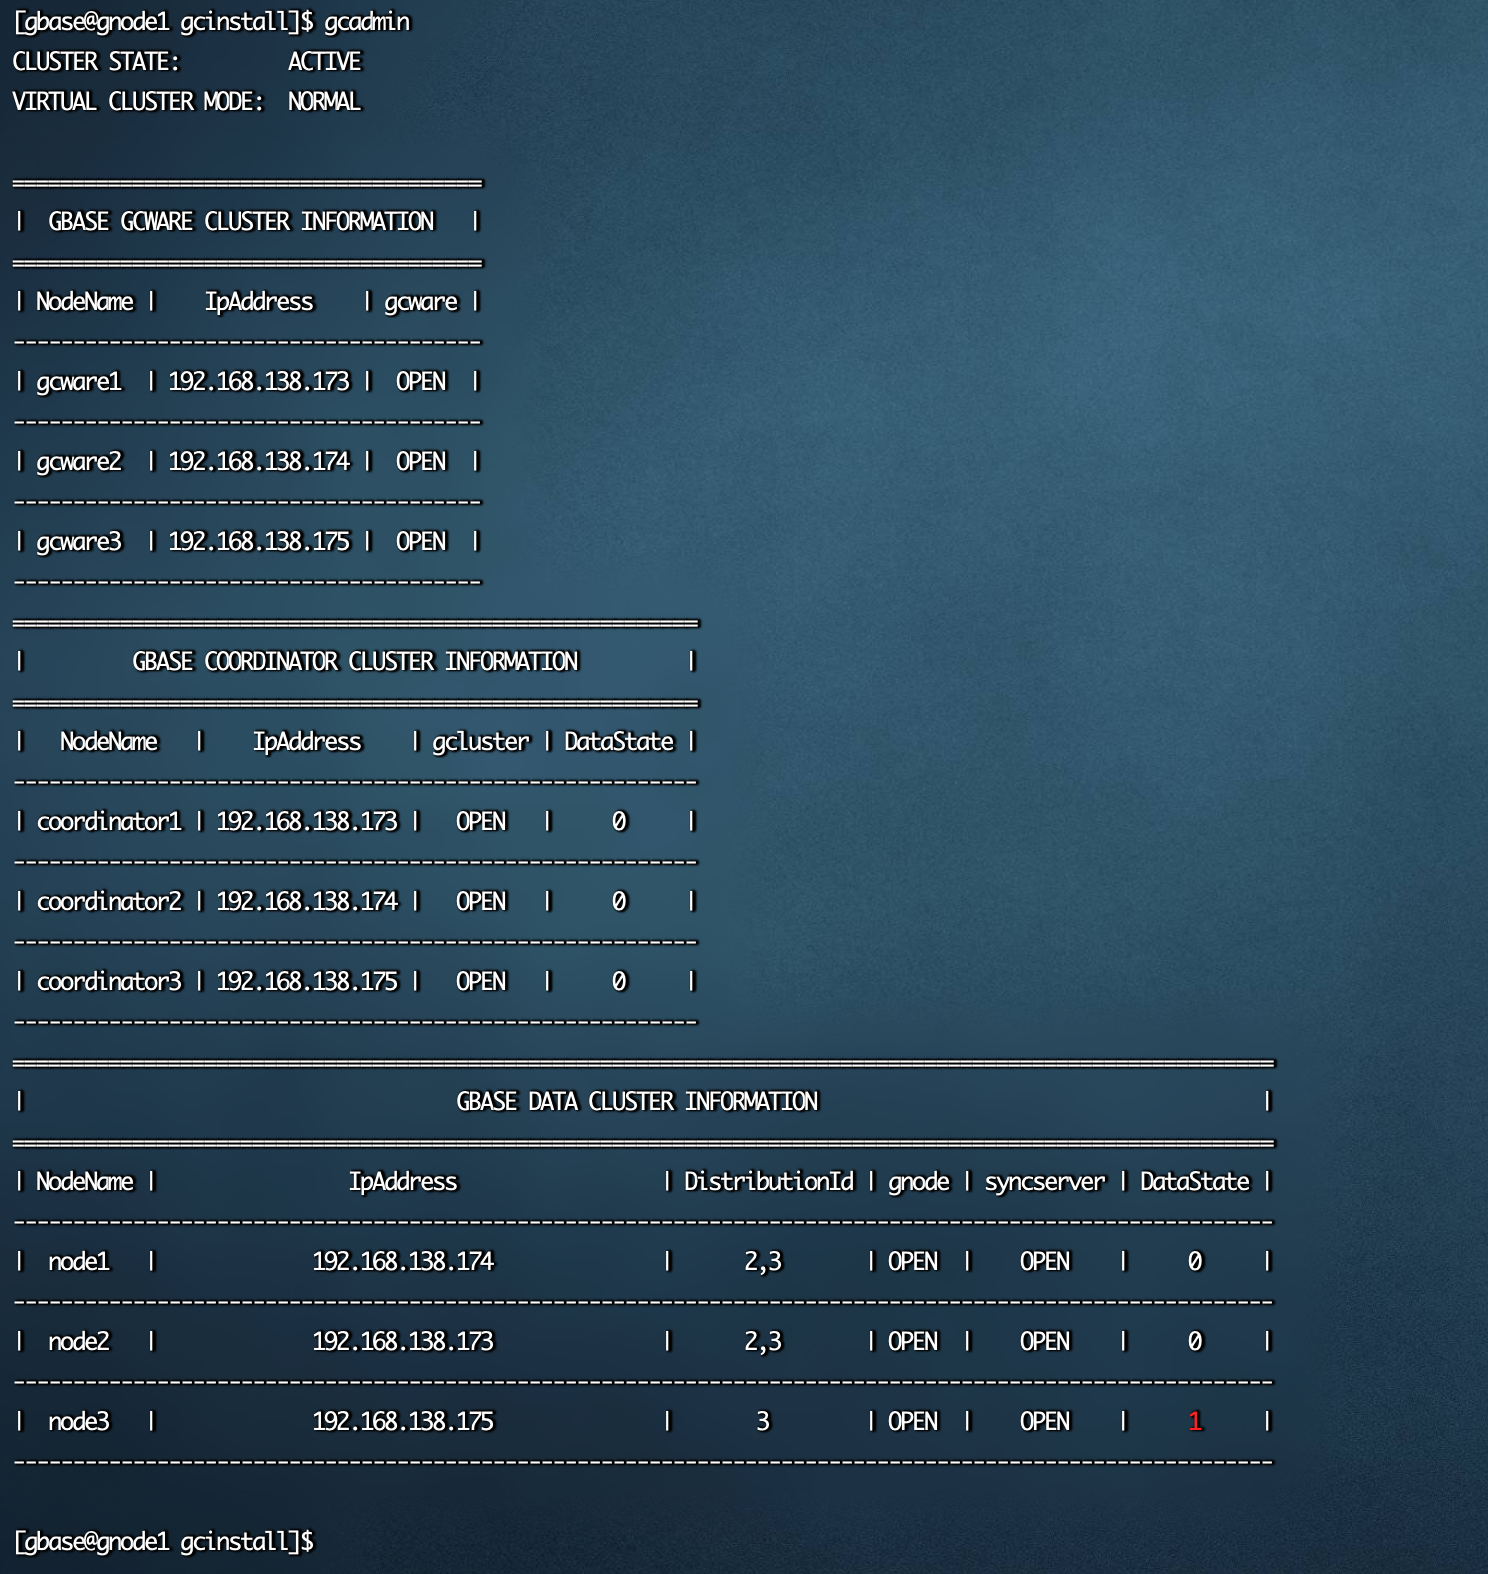The height and width of the screenshot is (1574, 1488).
Task: Select the gcware1 node name
Action: (79, 382)
